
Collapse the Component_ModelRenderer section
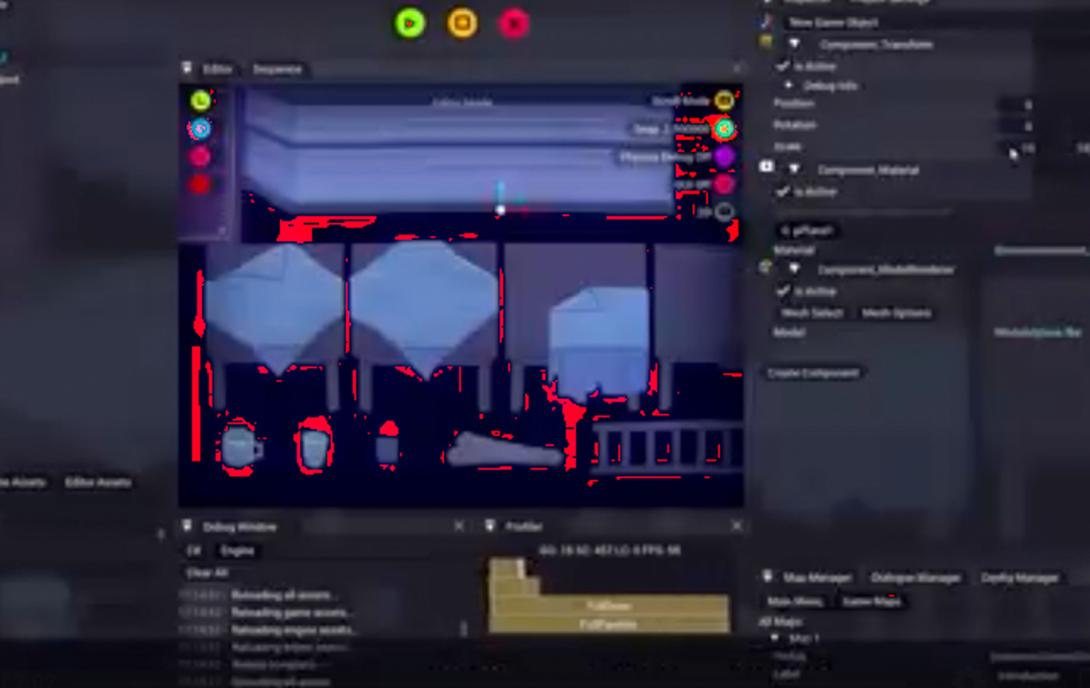(794, 269)
